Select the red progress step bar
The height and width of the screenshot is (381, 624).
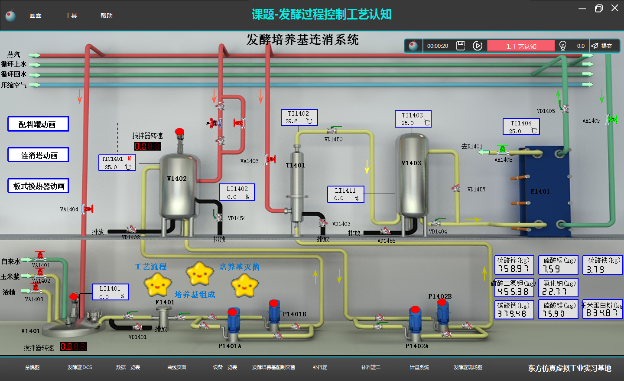[x=521, y=46]
